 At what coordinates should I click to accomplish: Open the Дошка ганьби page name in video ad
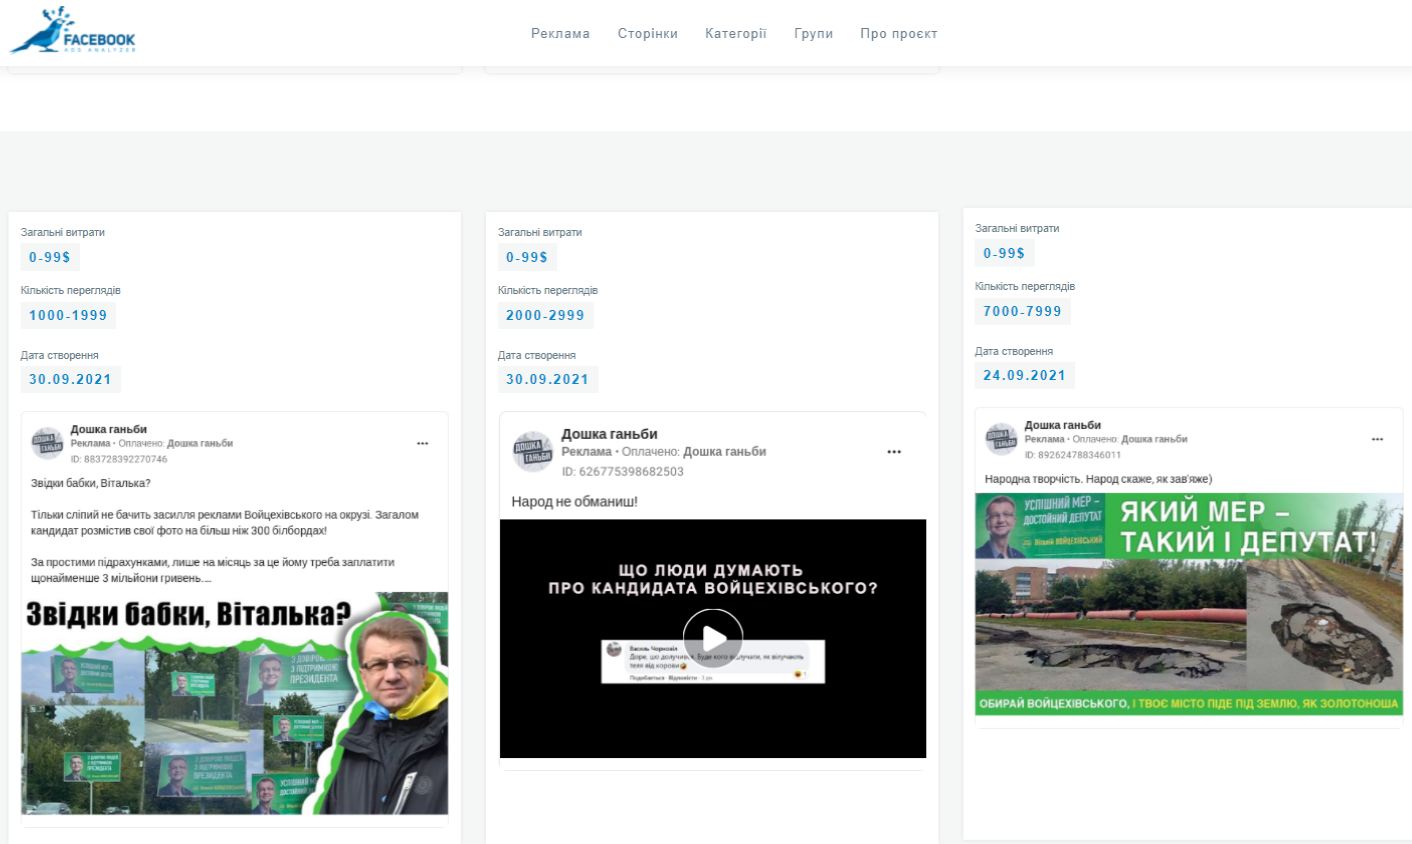tap(609, 434)
